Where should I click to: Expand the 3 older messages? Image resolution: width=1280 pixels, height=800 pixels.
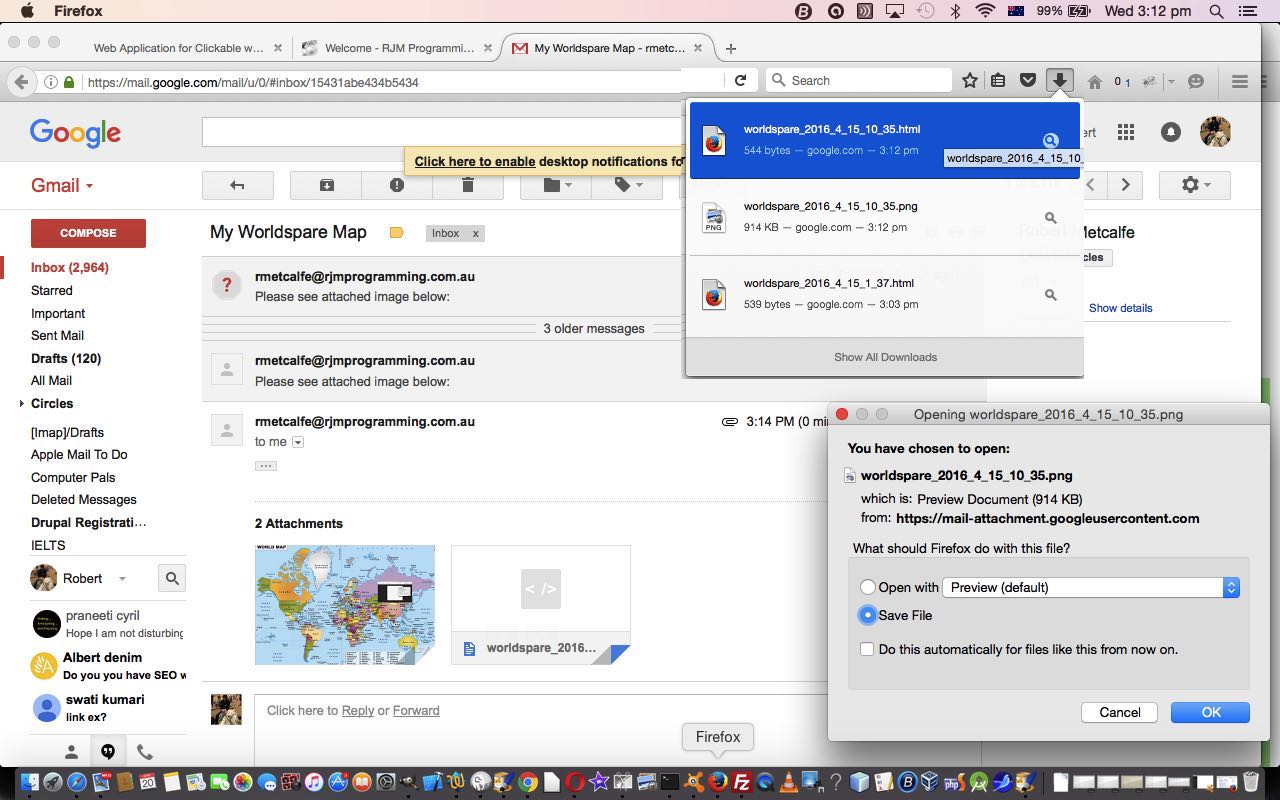pos(593,328)
